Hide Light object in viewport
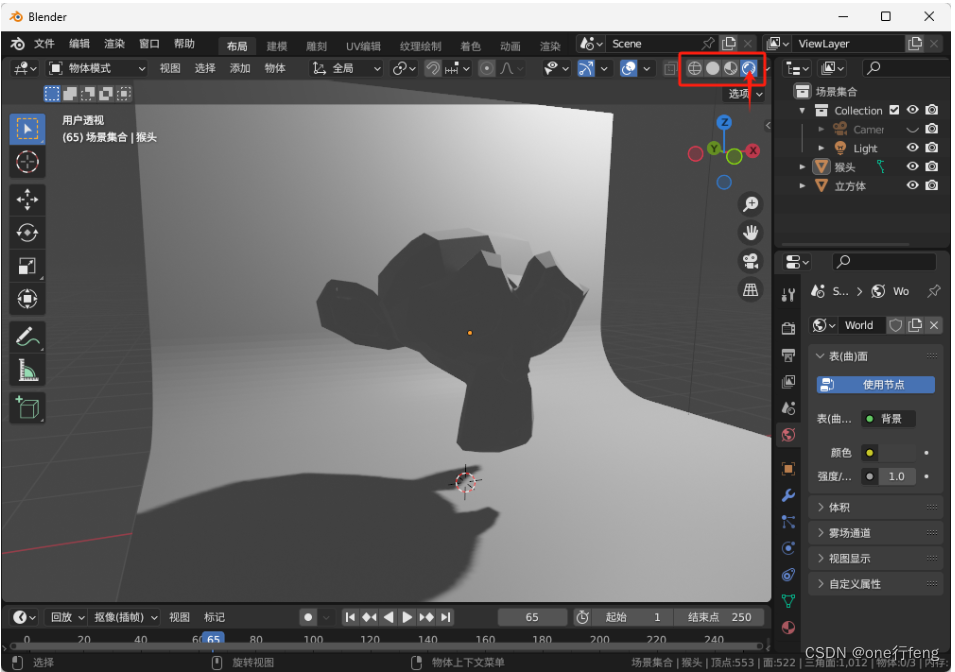 pos(912,147)
